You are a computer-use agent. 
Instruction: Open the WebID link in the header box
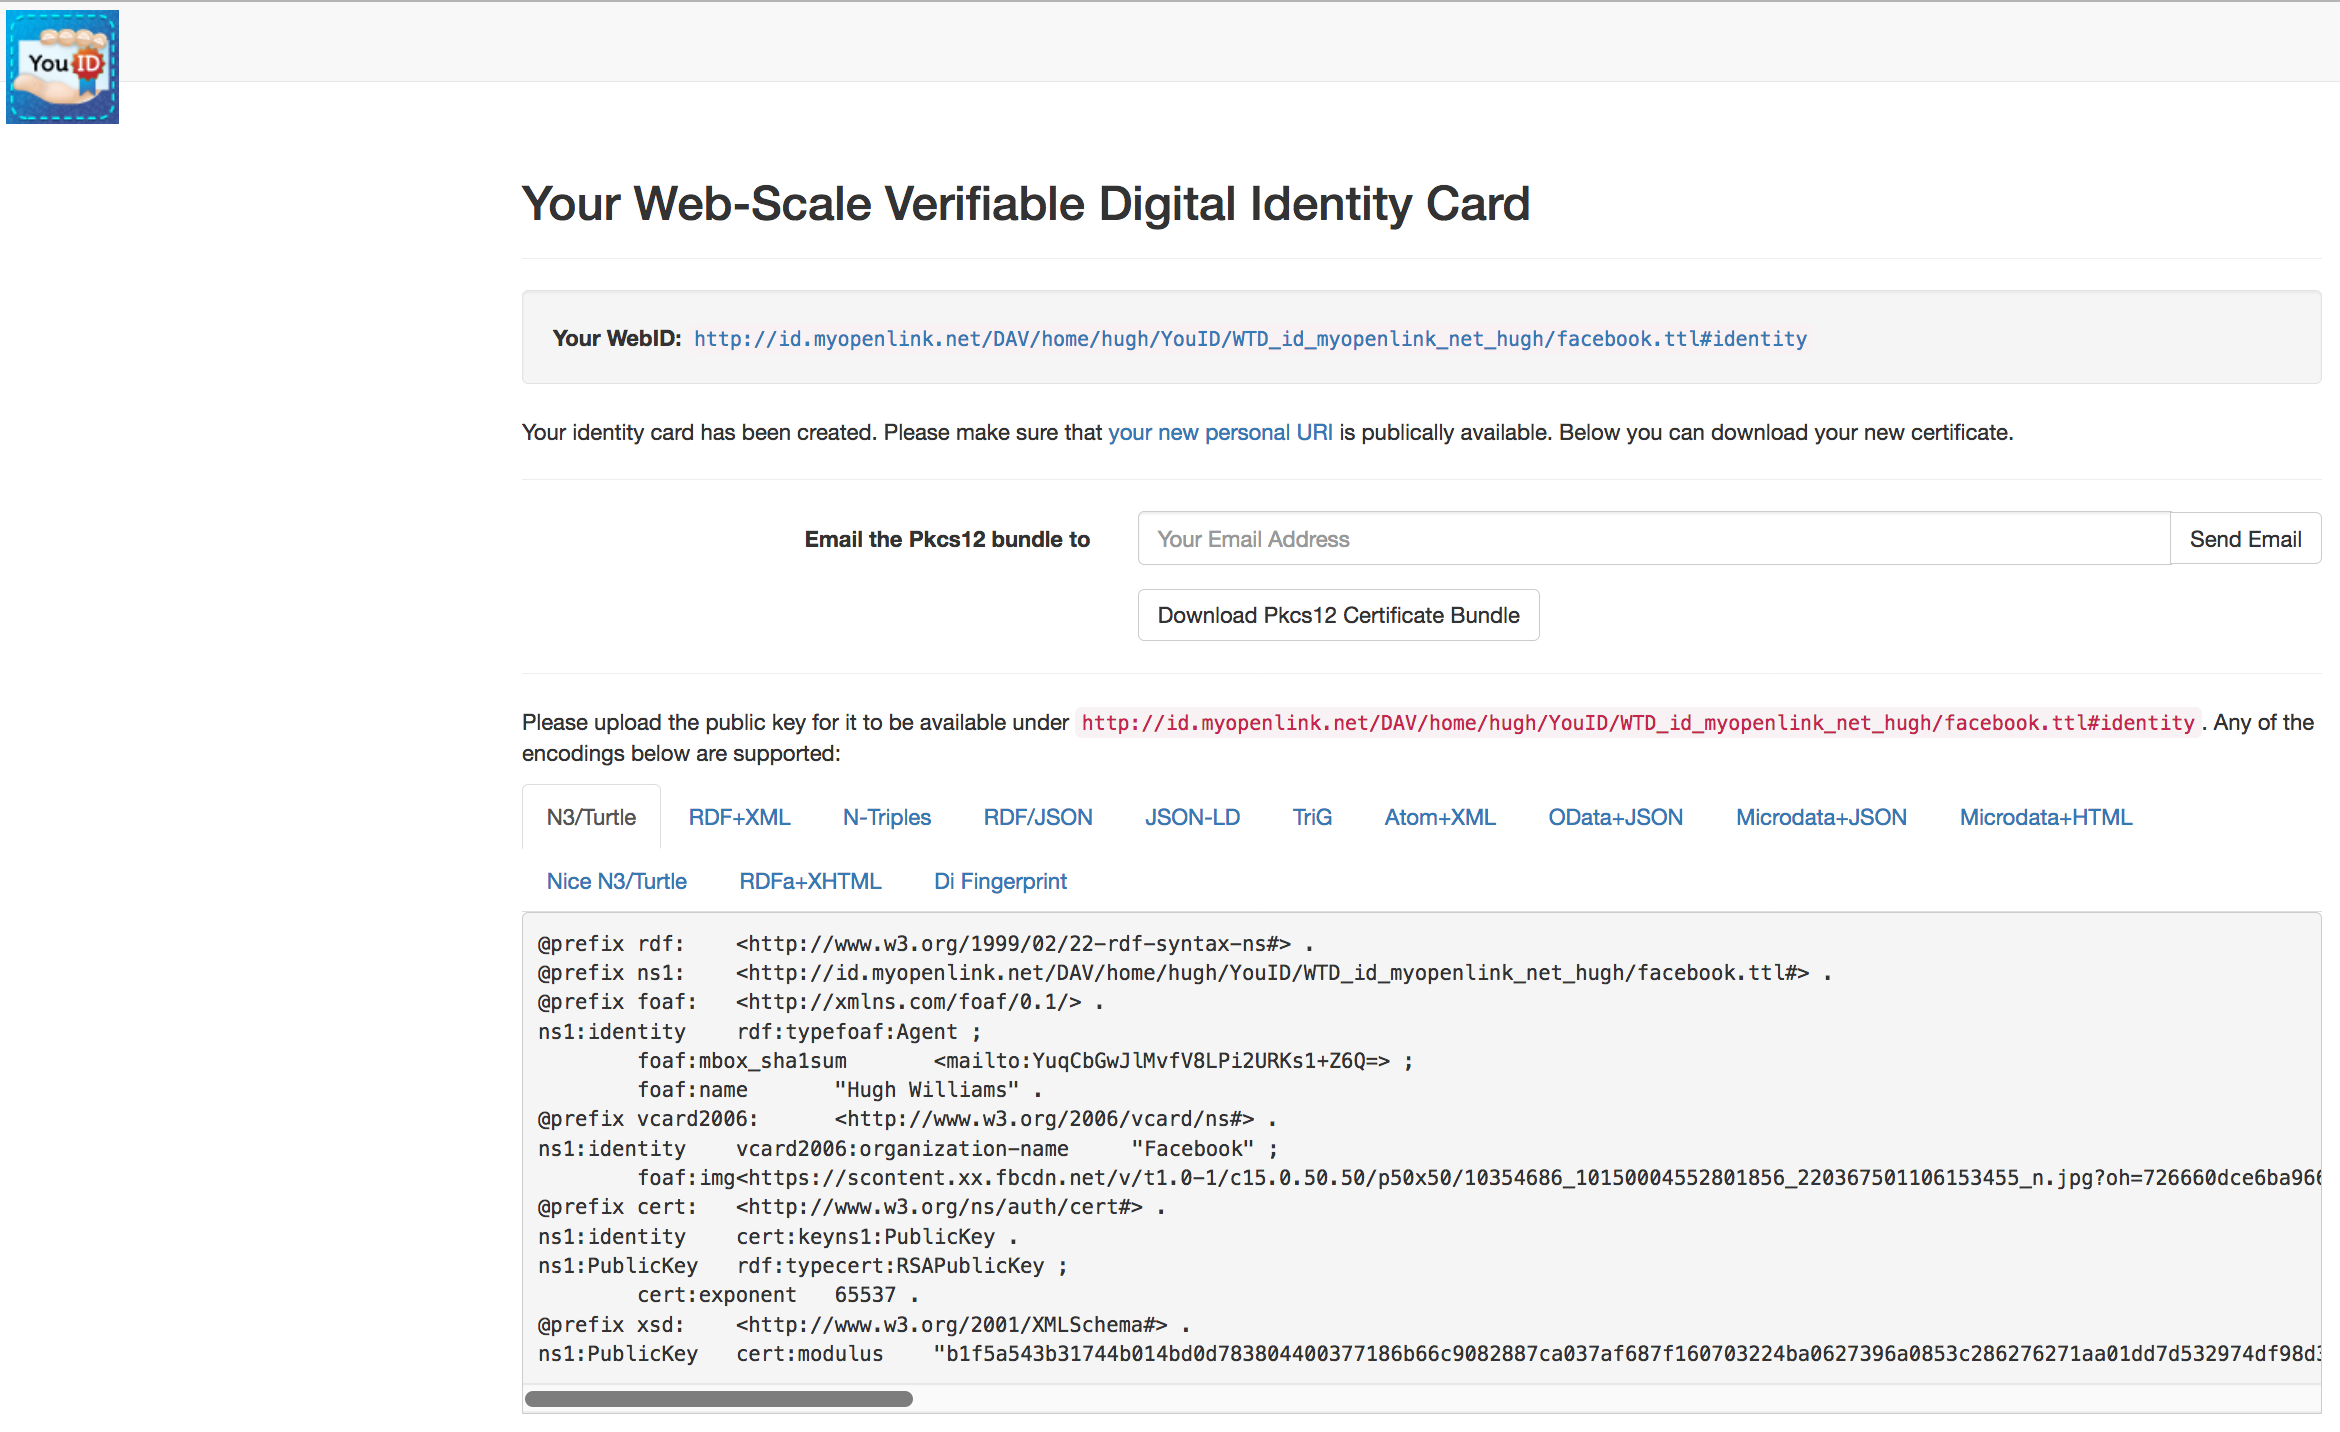(1250, 339)
